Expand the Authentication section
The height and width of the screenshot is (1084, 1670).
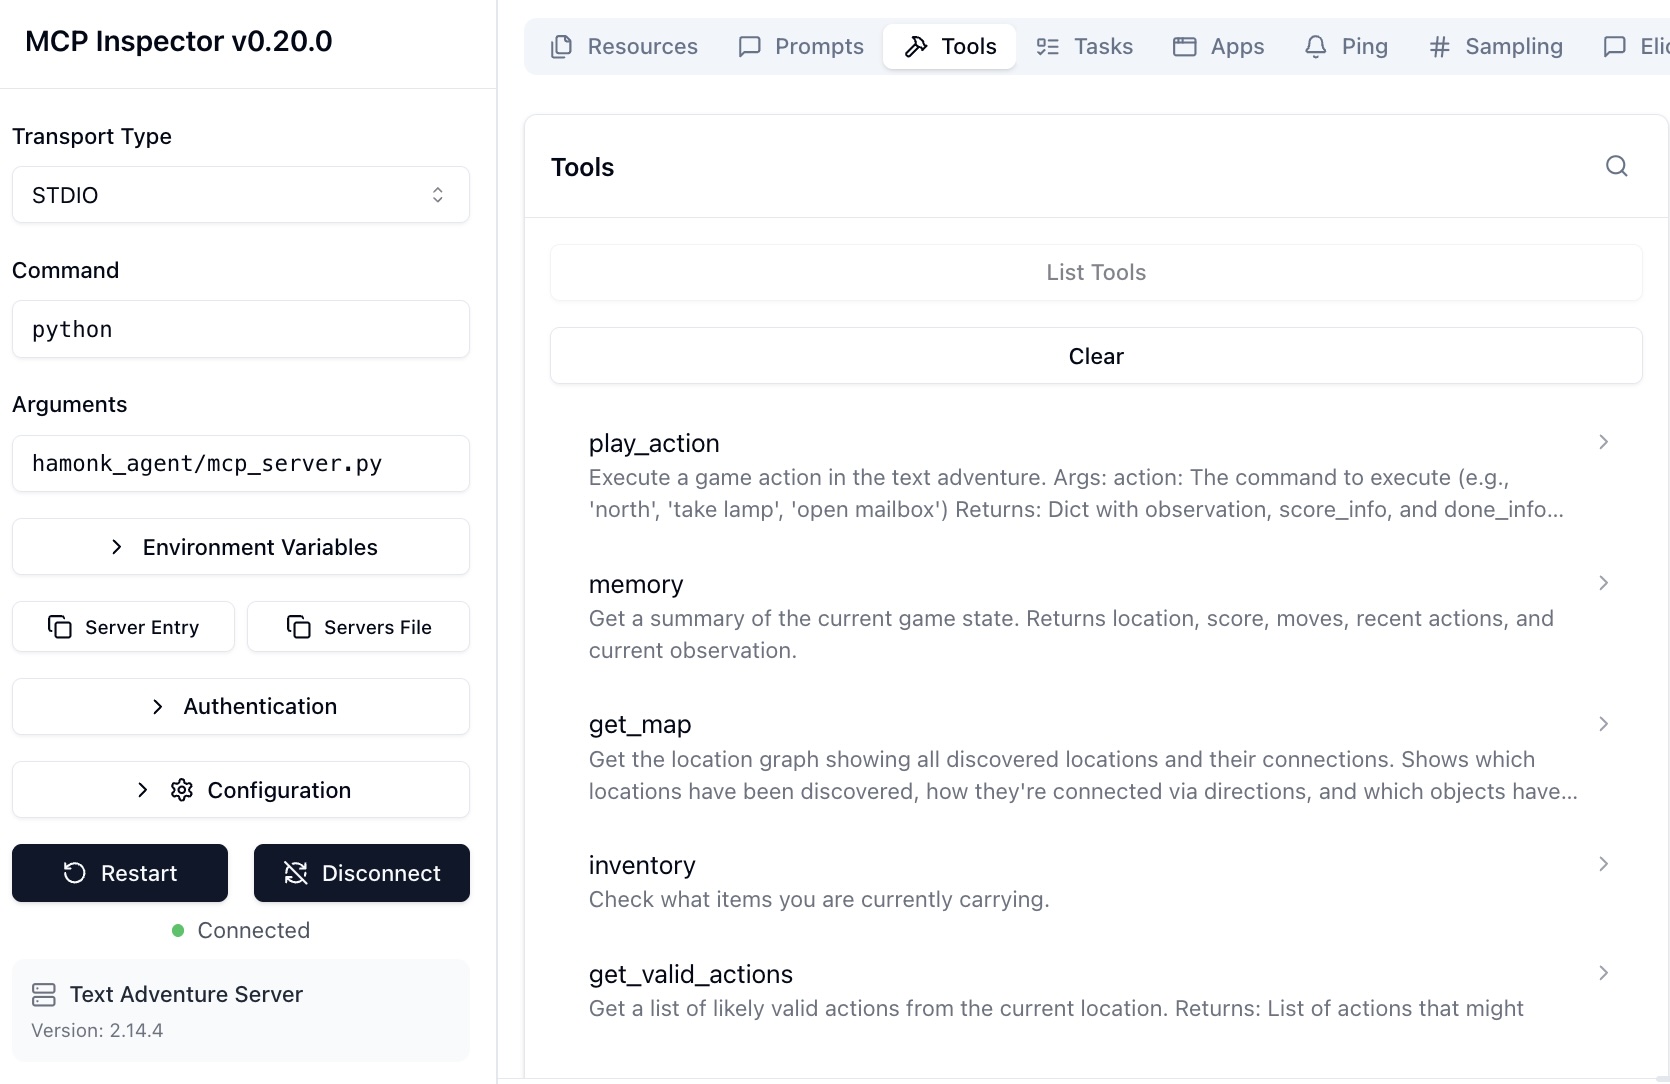coord(240,706)
